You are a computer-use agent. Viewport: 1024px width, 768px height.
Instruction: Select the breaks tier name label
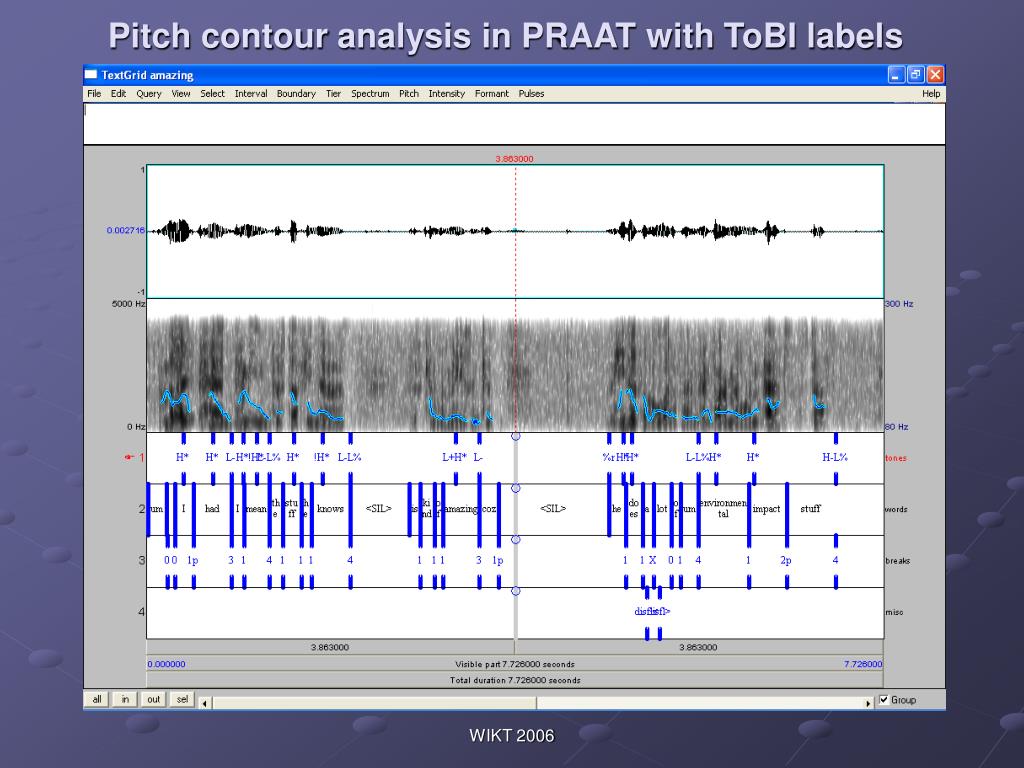(897, 560)
